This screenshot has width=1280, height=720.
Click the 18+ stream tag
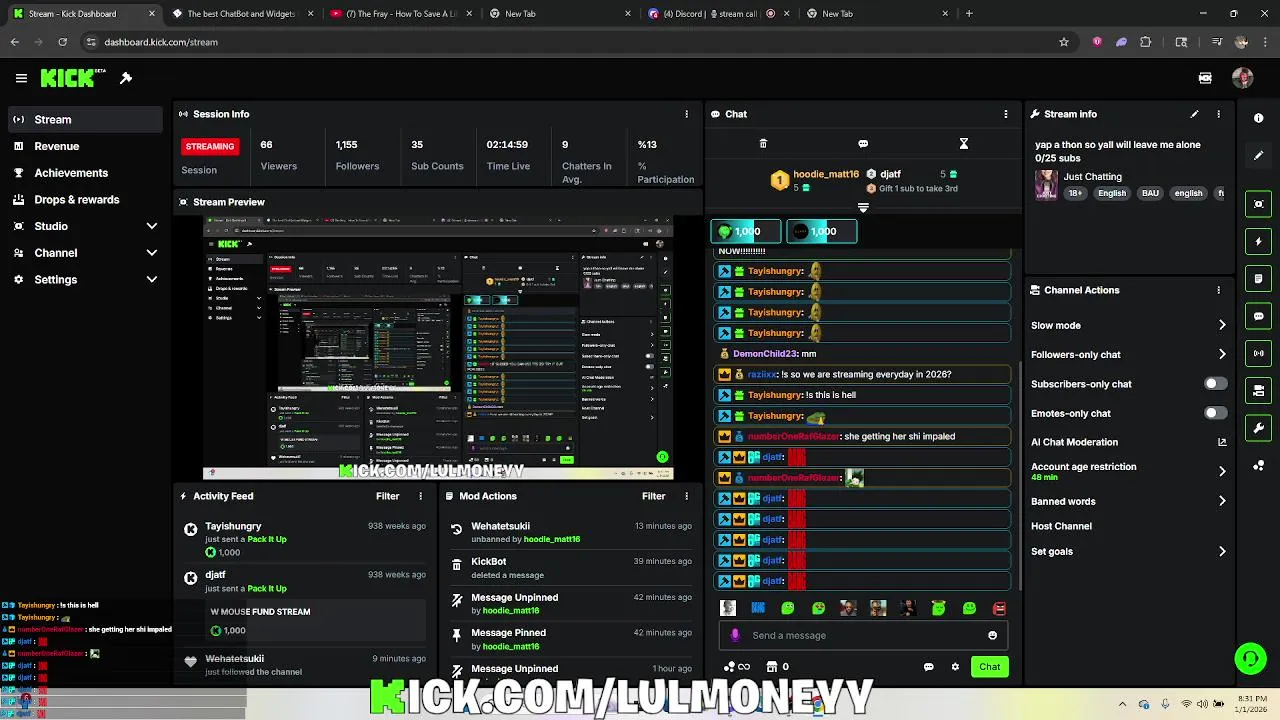[1075, 193]
